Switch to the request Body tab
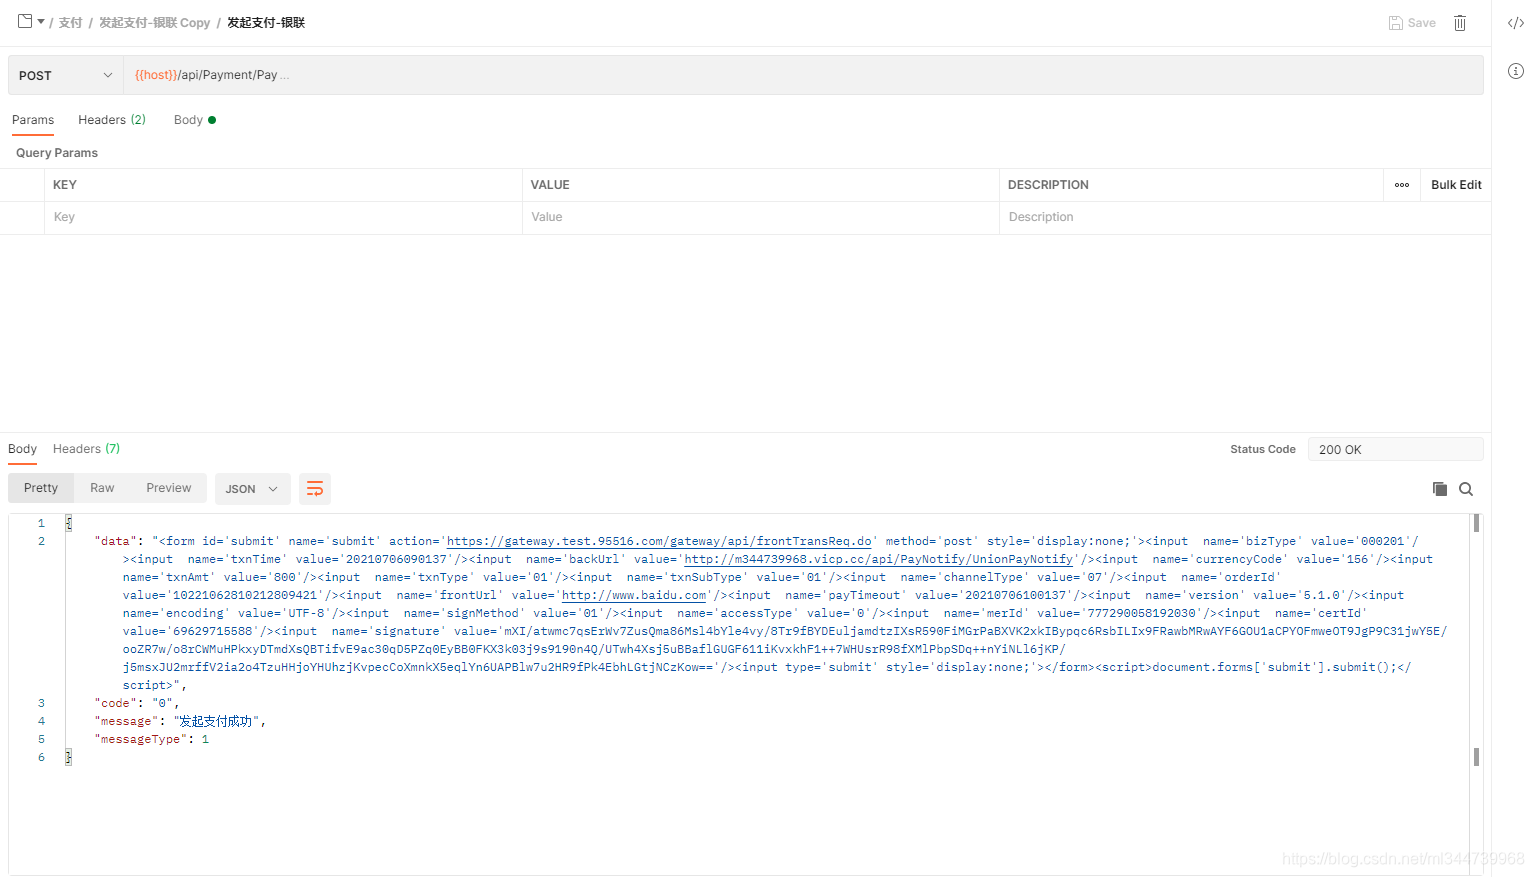The height and width of the screenshot is (877, 1534). [x=194, y=120]
